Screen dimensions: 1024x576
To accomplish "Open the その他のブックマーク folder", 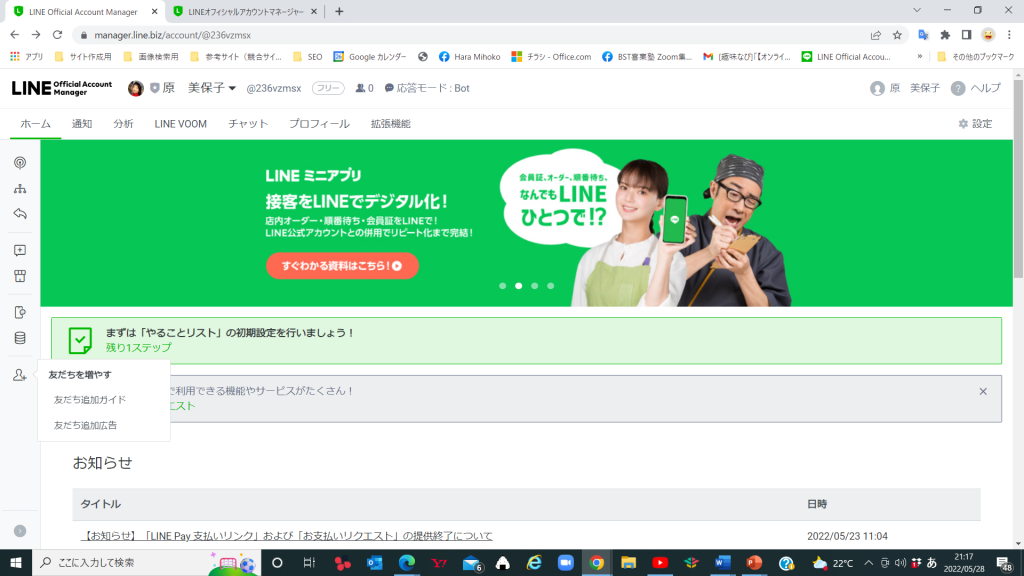I will 975,57.
